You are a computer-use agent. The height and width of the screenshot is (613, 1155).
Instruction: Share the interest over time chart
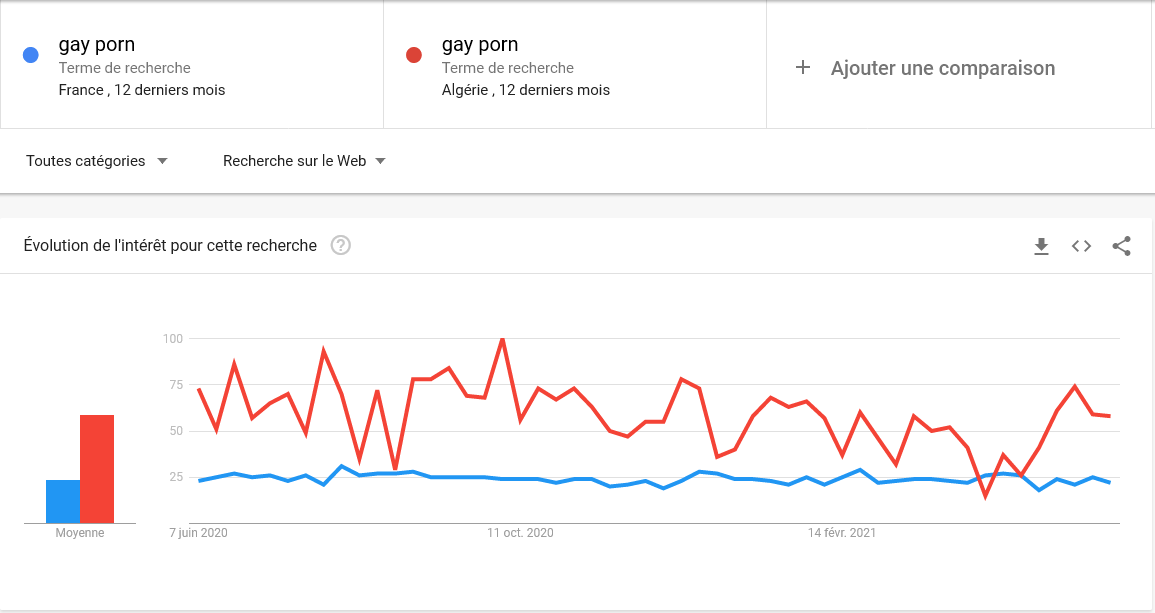[1121, 246]
